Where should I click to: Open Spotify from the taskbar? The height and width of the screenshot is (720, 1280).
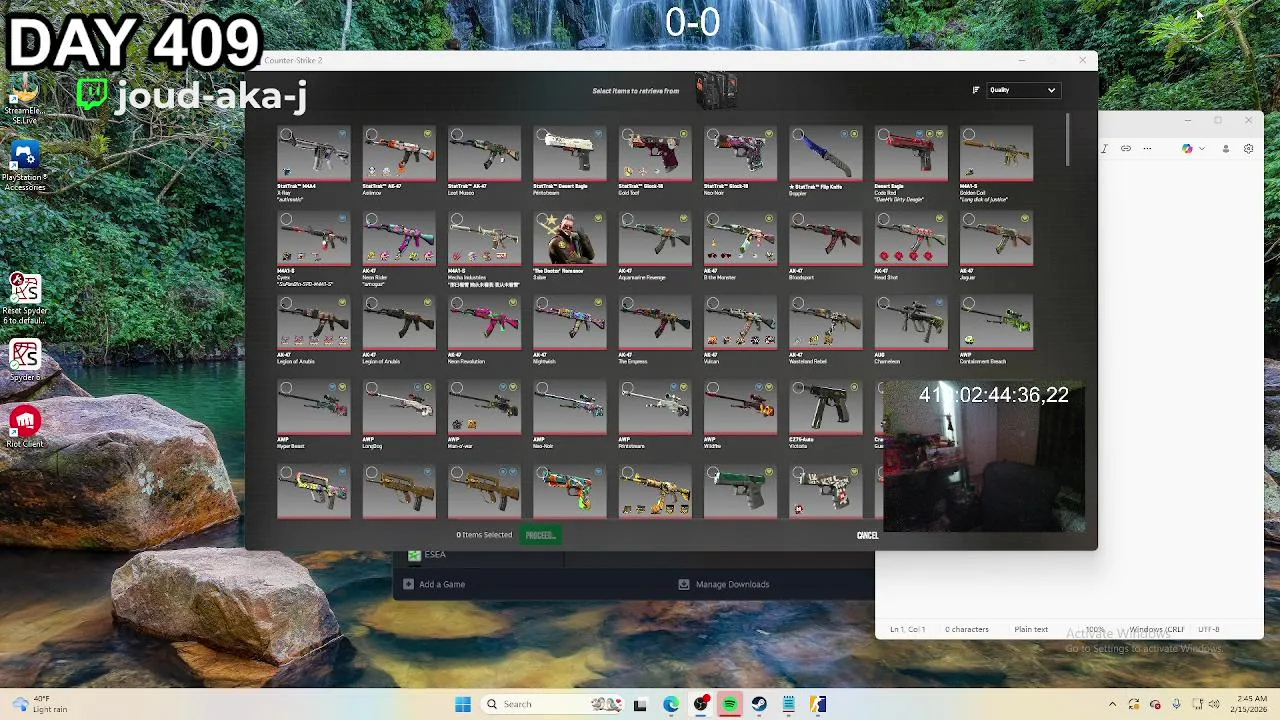point(730,704)
